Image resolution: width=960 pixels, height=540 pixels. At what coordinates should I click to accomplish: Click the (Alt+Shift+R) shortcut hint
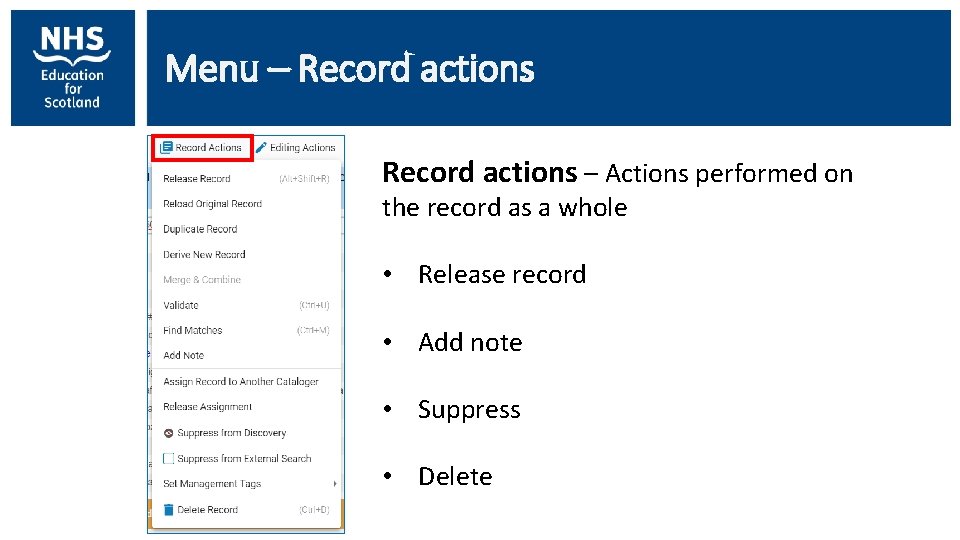point(304,179)
